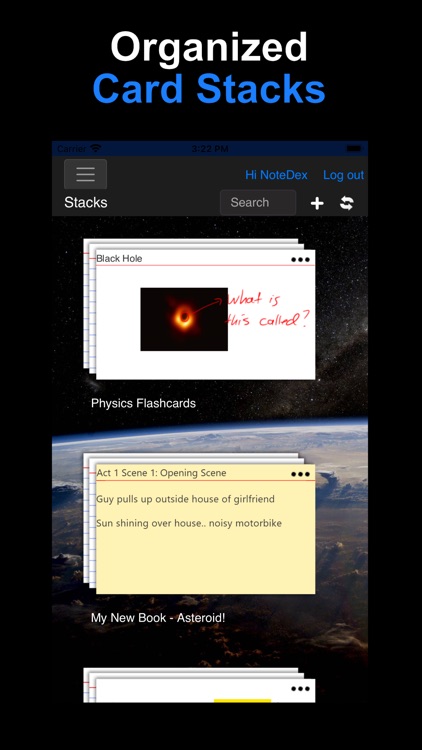
Task: Open My New Book - Asteroid! stack label
Action: pyautogui.click(x=158, y=618)
